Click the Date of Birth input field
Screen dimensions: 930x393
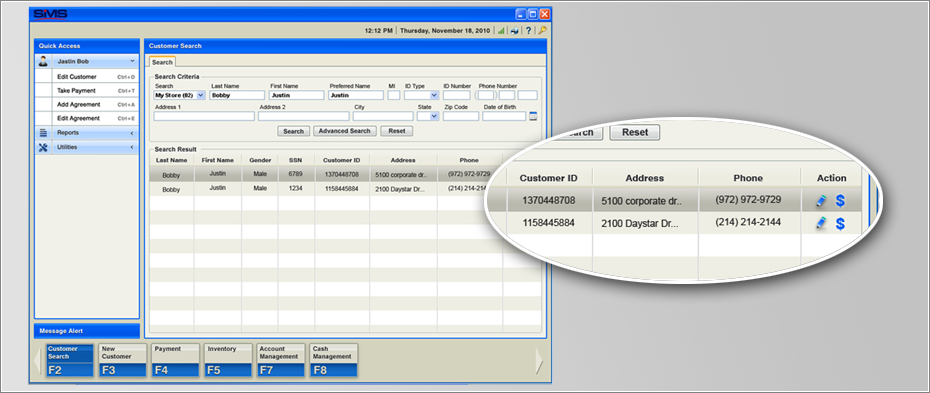click(x=504, y=116)
